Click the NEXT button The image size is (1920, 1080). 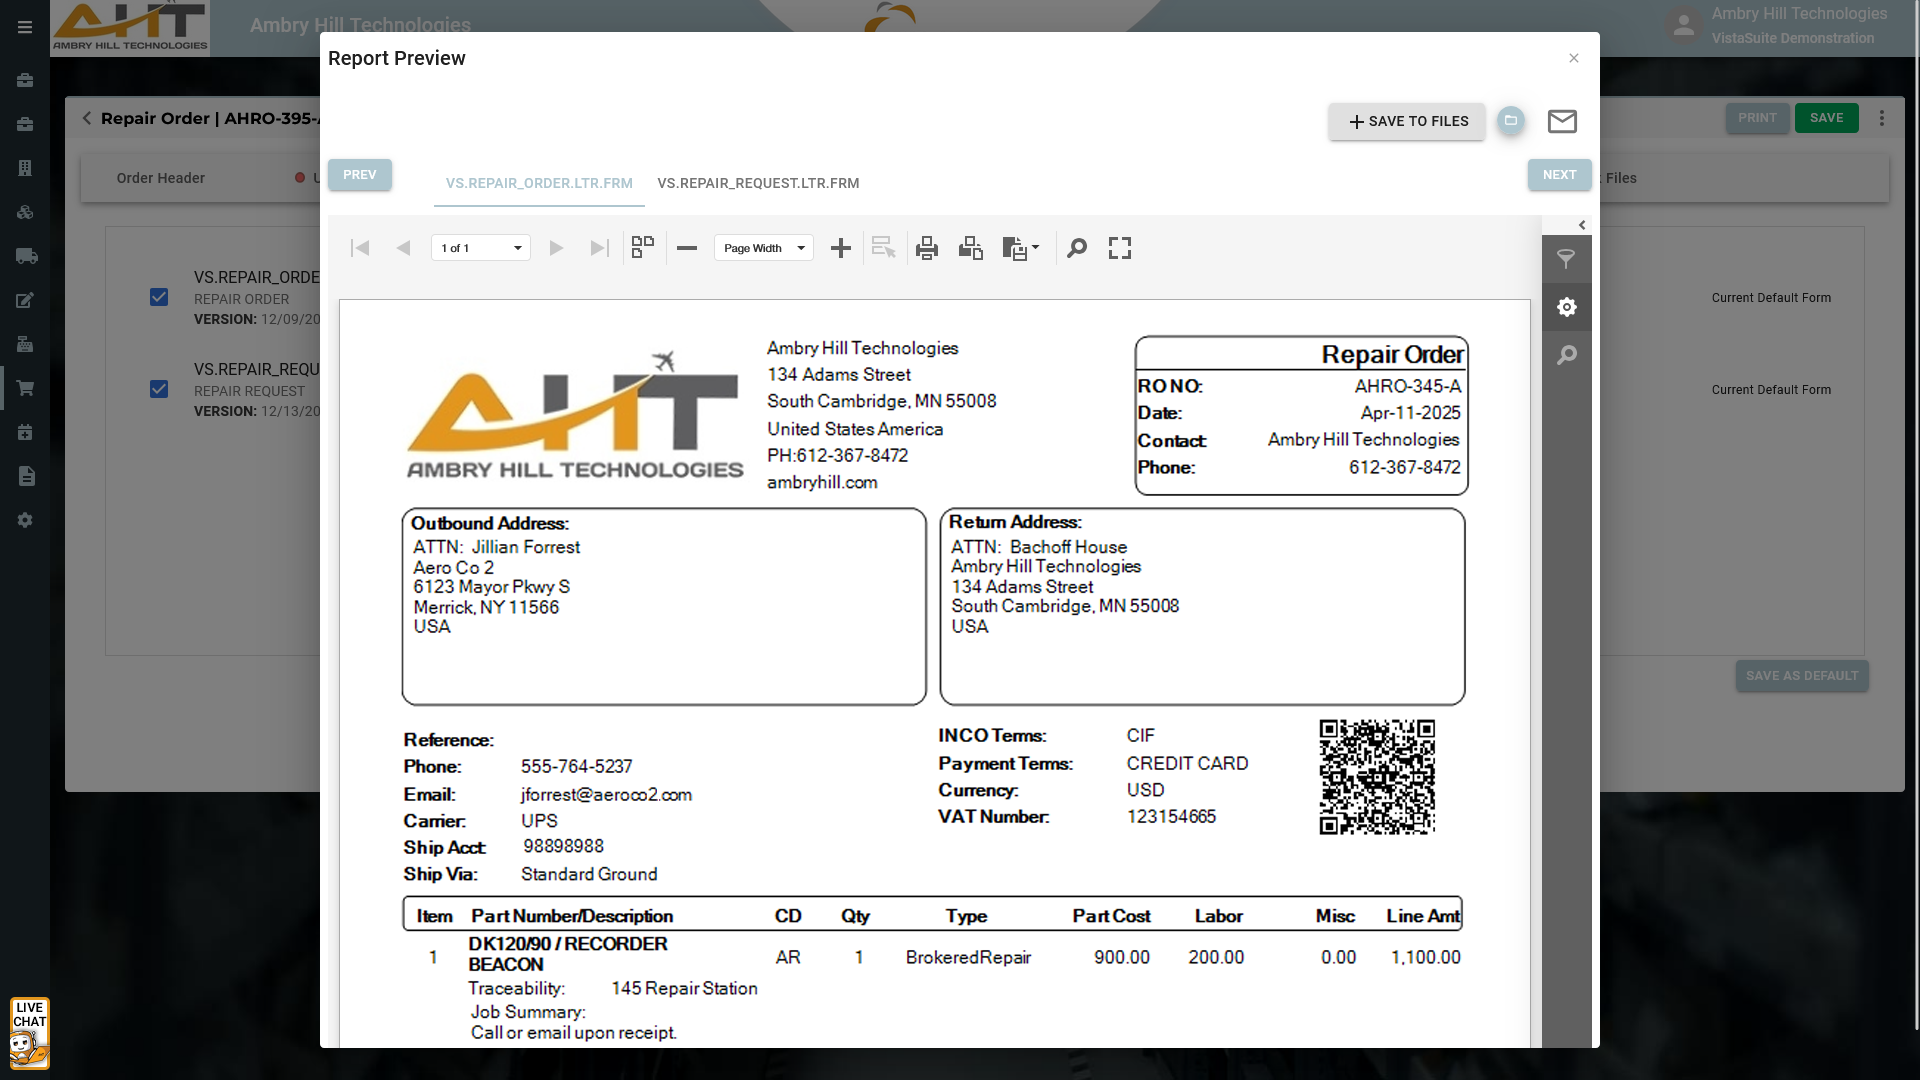tap(1559, 175)
